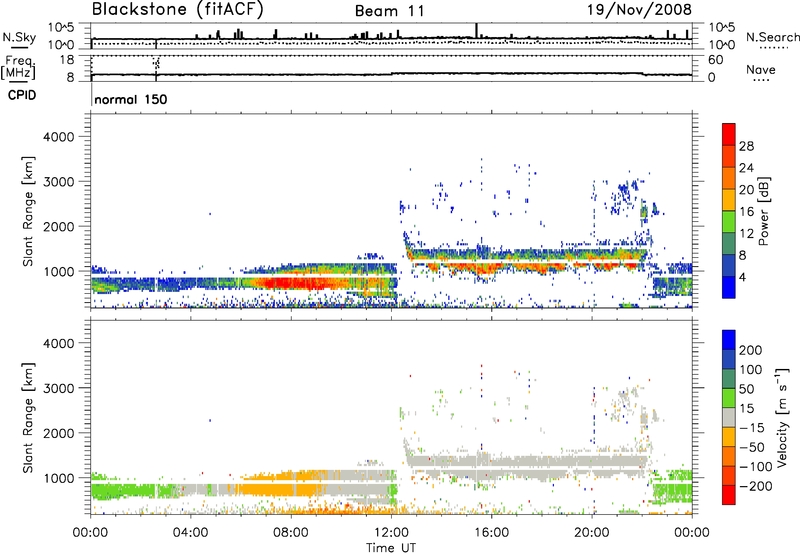Click the '08:00' time axis tick label
The image size is (800, 554).
point(291,533)
